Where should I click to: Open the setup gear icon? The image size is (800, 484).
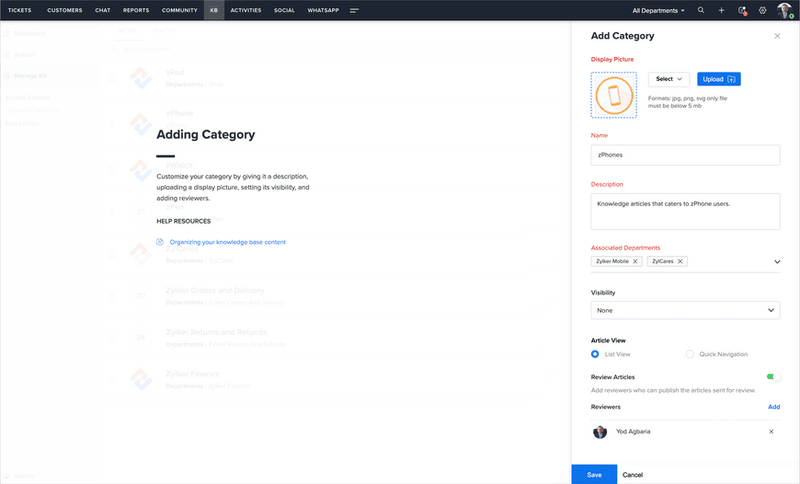762,10
